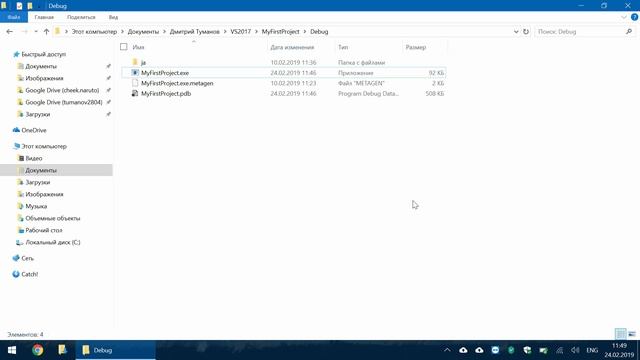This screenshot has height=360, width=640.
Task: Go up one folder level arrow
Action: point(46,31)
